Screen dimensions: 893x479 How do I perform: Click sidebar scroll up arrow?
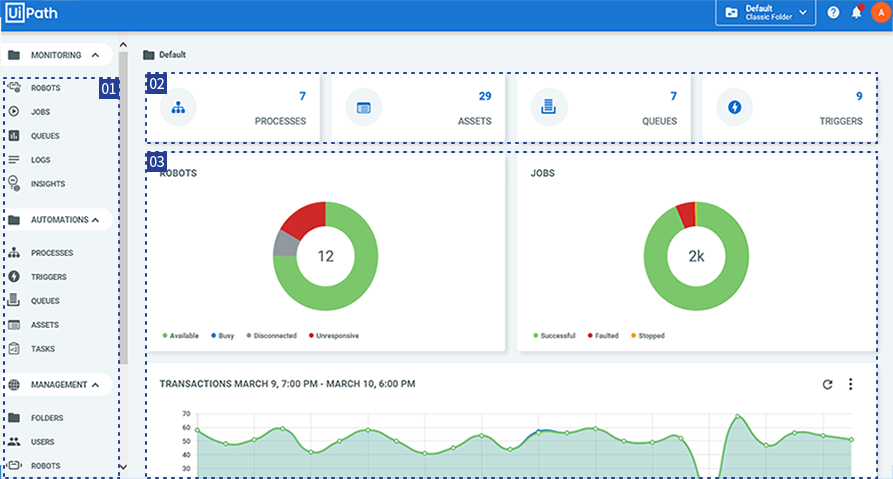coord(123,45)
